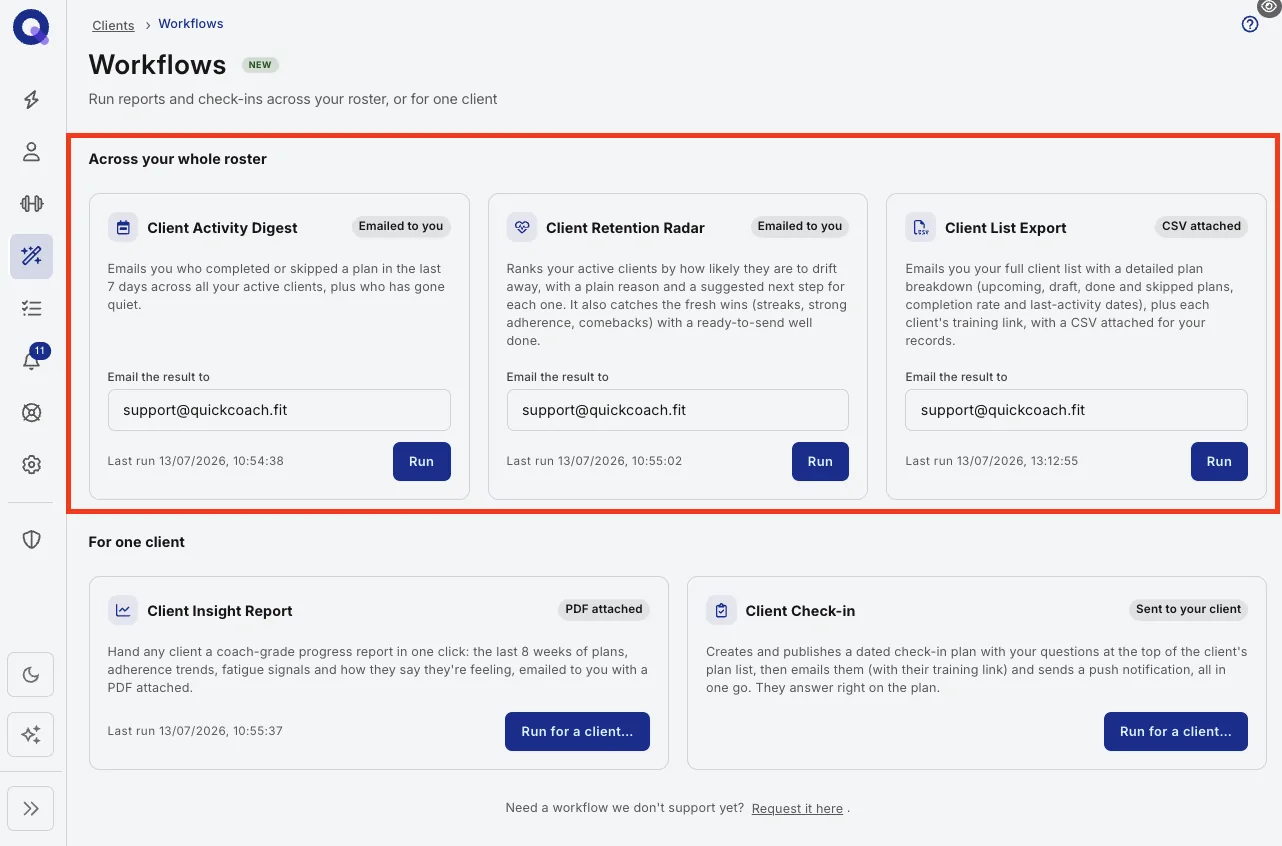
Task: Open the Request it here link
Action: (797, 809)
